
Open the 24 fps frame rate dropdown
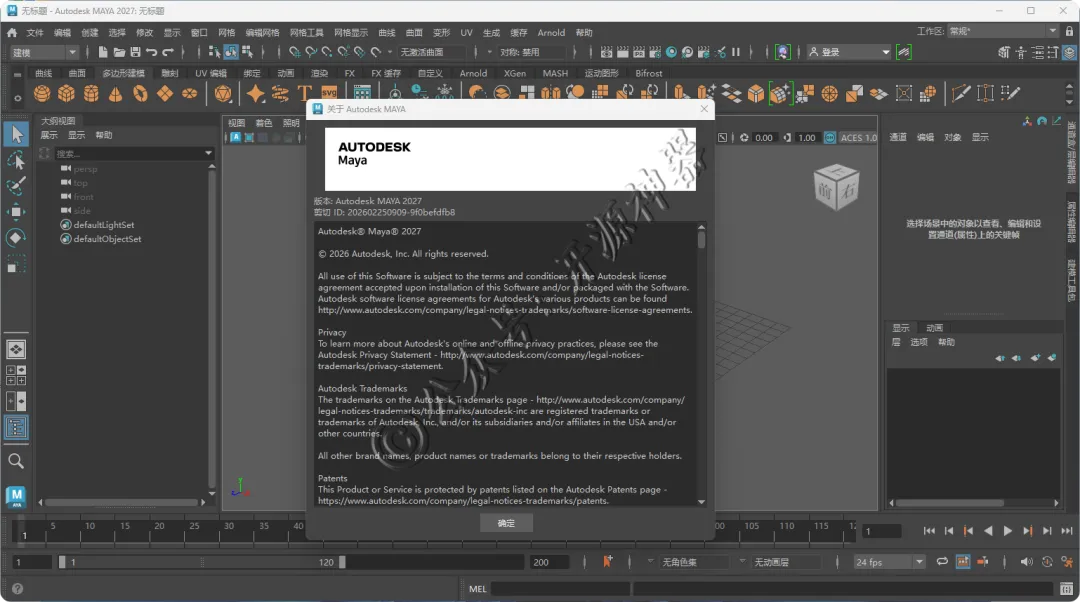point(889,562)
